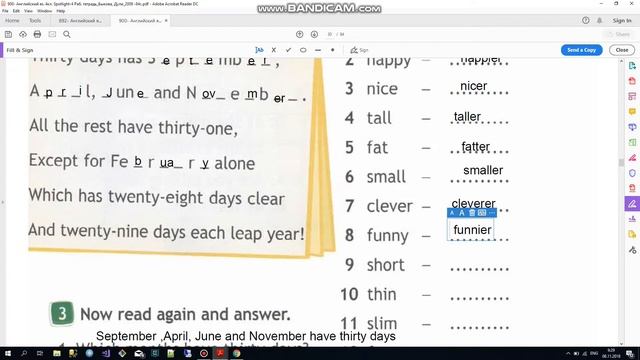Image resolution: width=640 pixels, height=360 pixels.
Task: Open the Protect shield tool in right pane
Action: pos(632,173)
